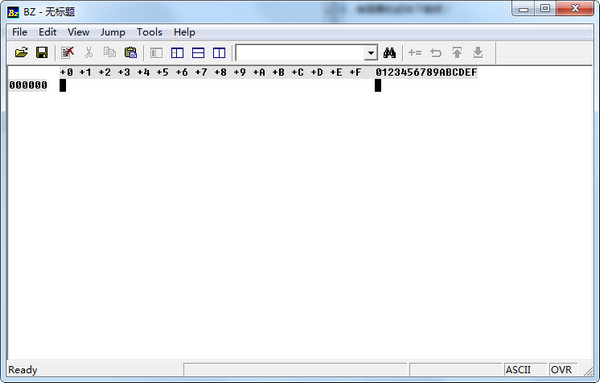
Task: Jump to bottom with the down arrow icon
Action: pos(478,52)
